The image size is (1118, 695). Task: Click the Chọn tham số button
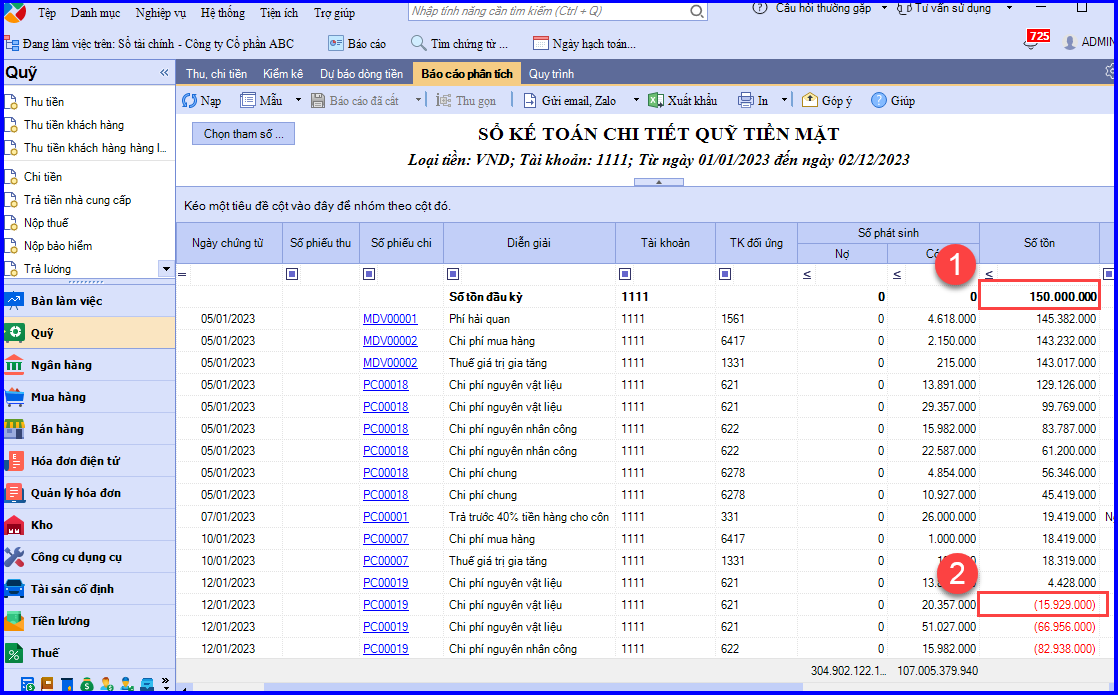tap(243, 133)
